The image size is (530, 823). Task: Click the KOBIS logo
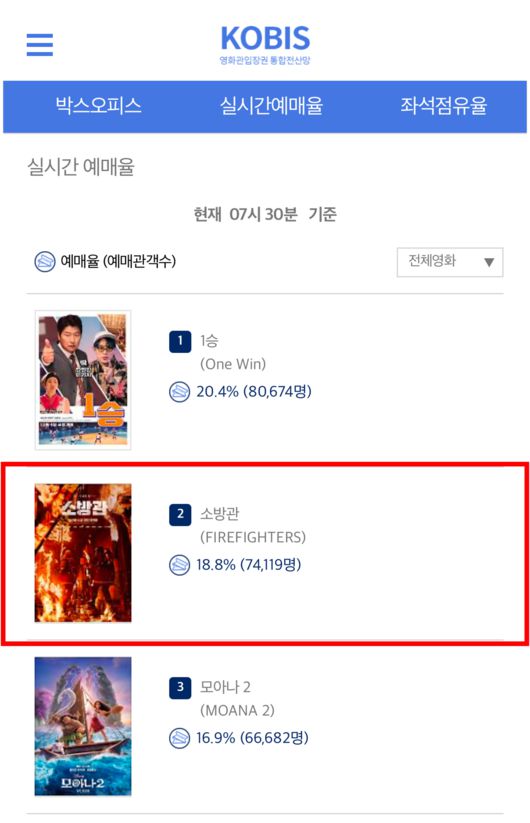pyautogui.click(x=265, y=44)
